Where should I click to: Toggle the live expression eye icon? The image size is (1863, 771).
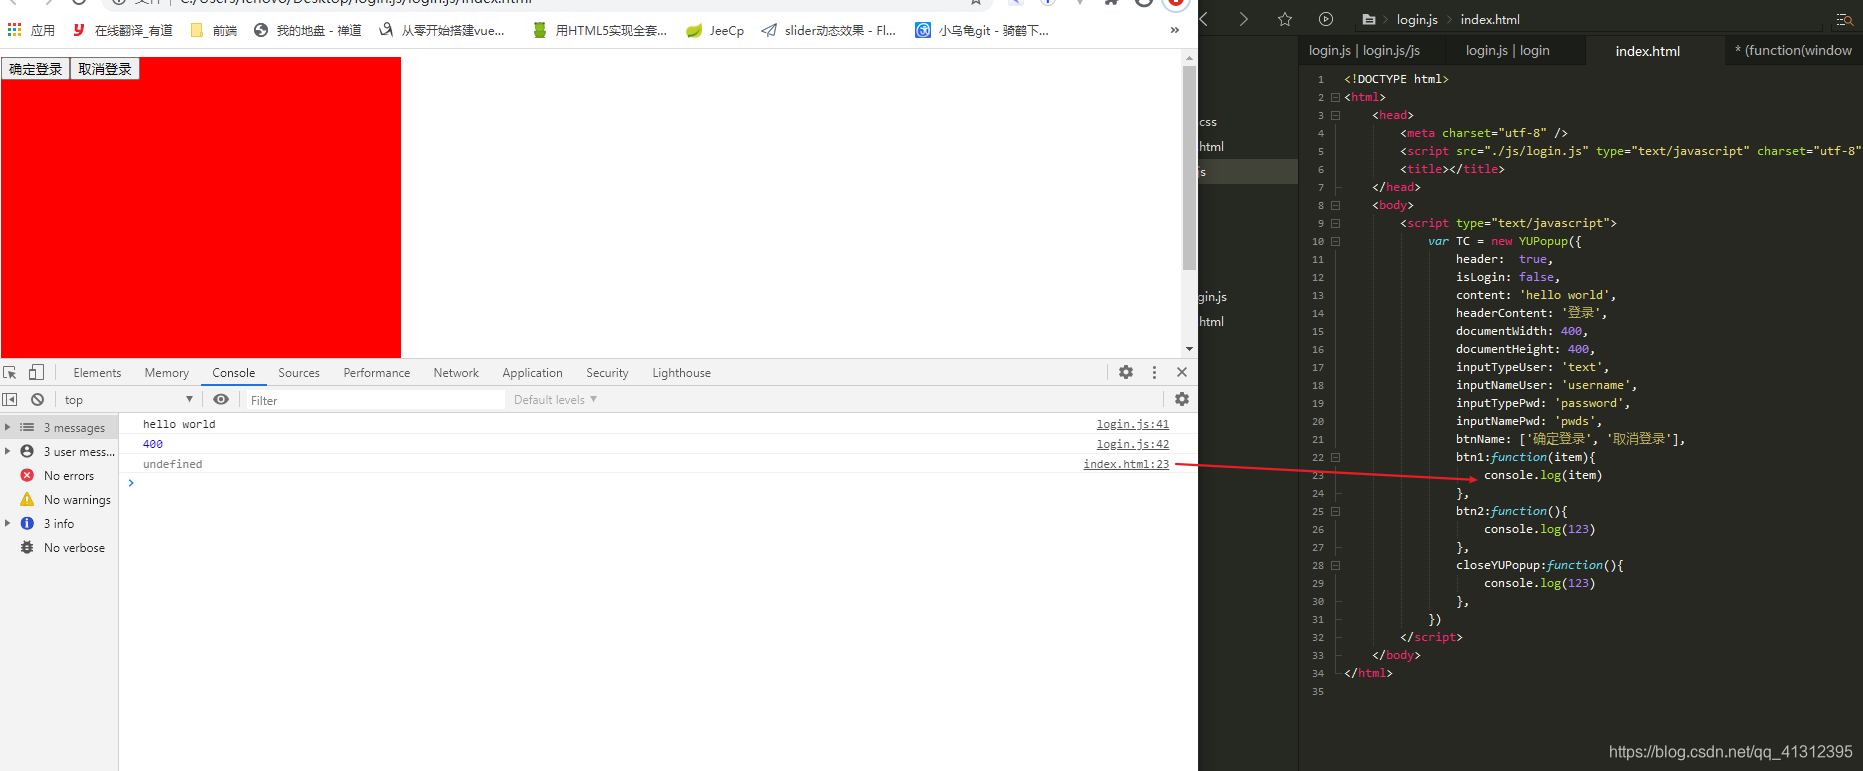(221, 399)
